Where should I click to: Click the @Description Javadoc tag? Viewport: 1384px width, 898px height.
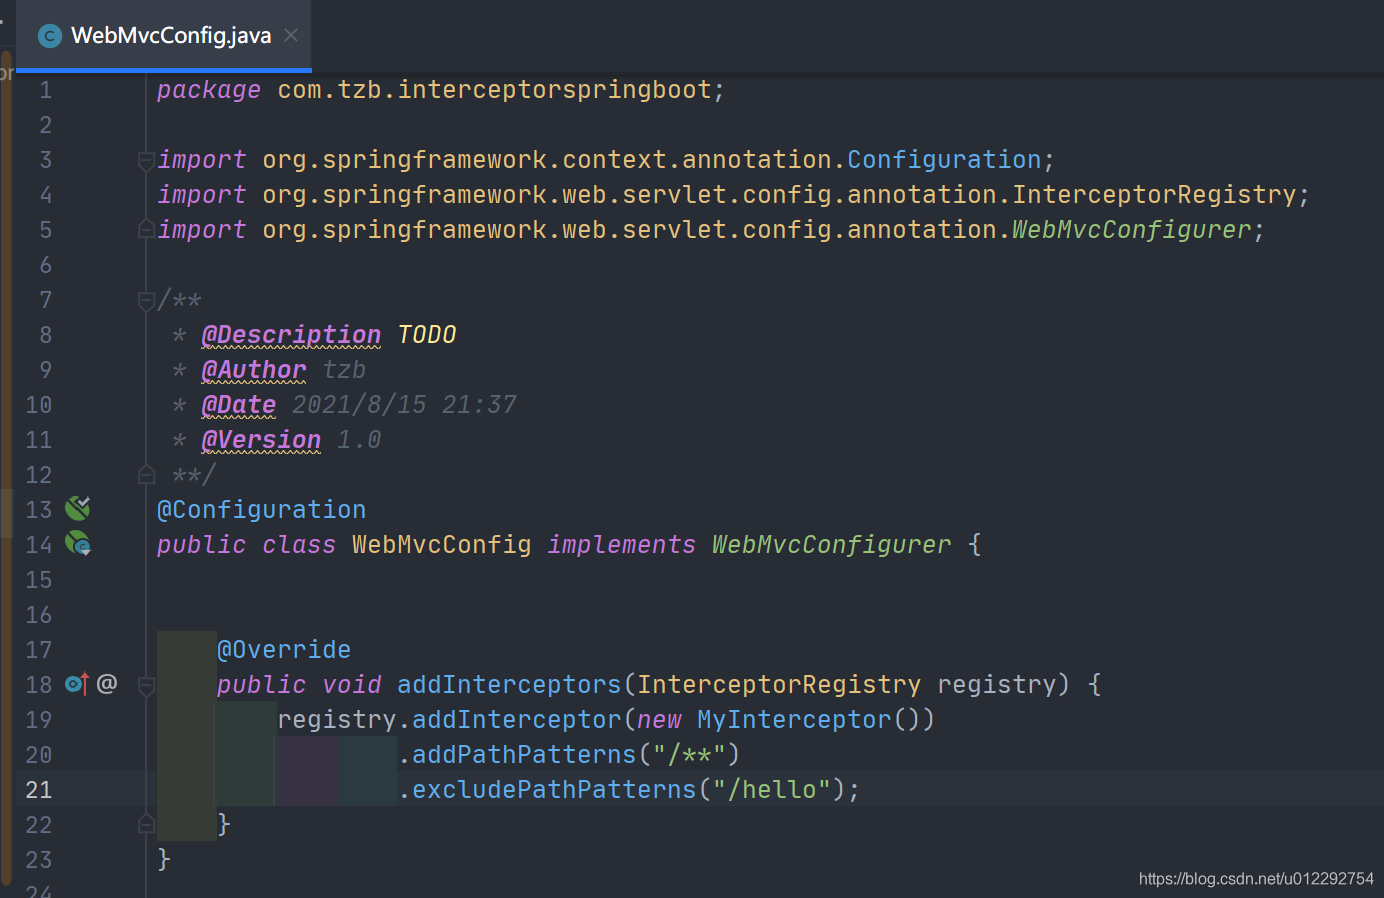291,335
